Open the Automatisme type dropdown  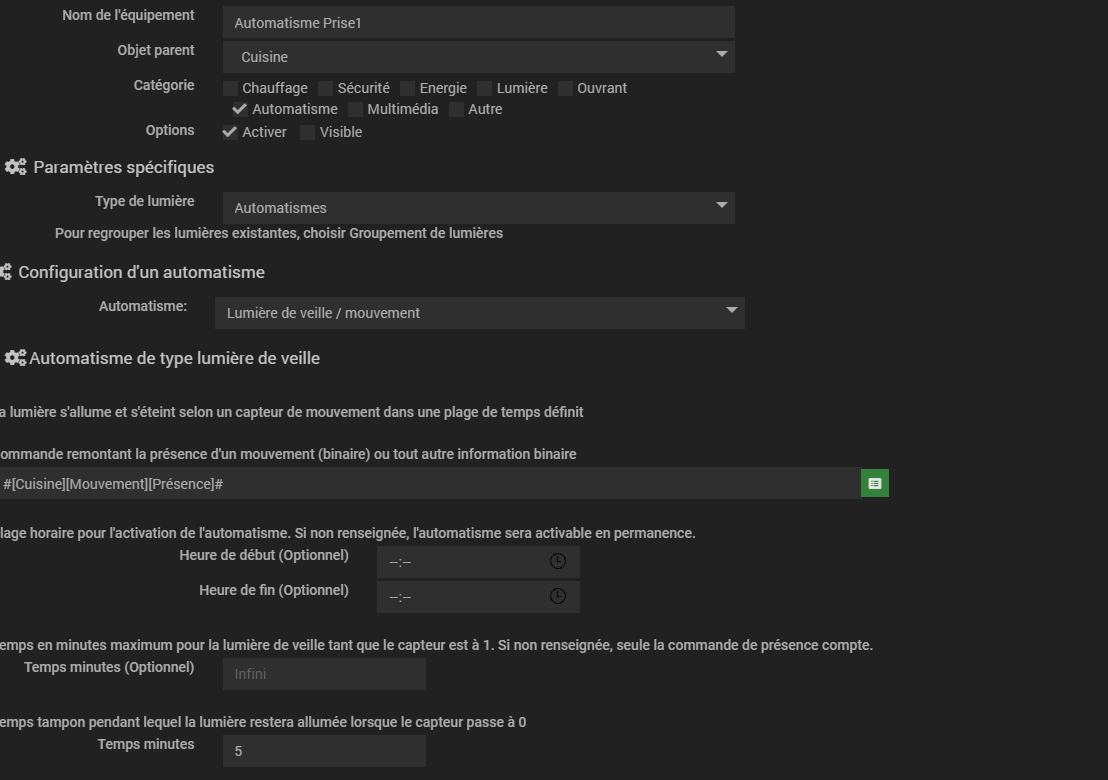tap(480, 313)
